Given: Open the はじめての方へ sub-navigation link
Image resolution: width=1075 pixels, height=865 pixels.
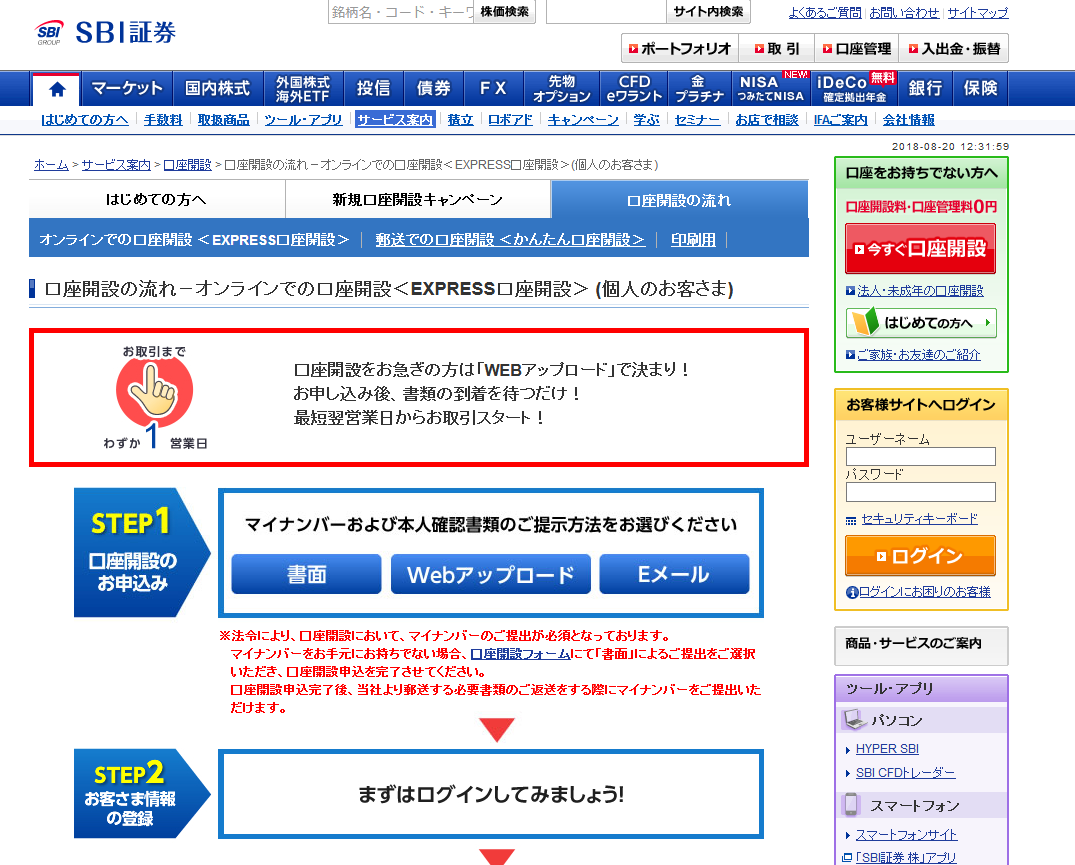Looking at the screenshot, I should click(84, 120).
